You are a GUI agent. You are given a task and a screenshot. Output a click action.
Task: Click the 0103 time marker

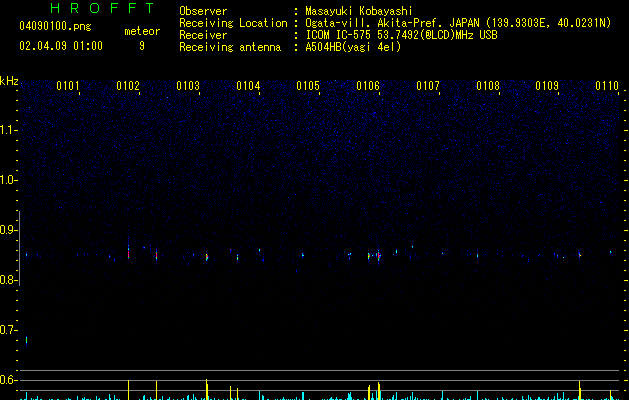coord(188,86)
